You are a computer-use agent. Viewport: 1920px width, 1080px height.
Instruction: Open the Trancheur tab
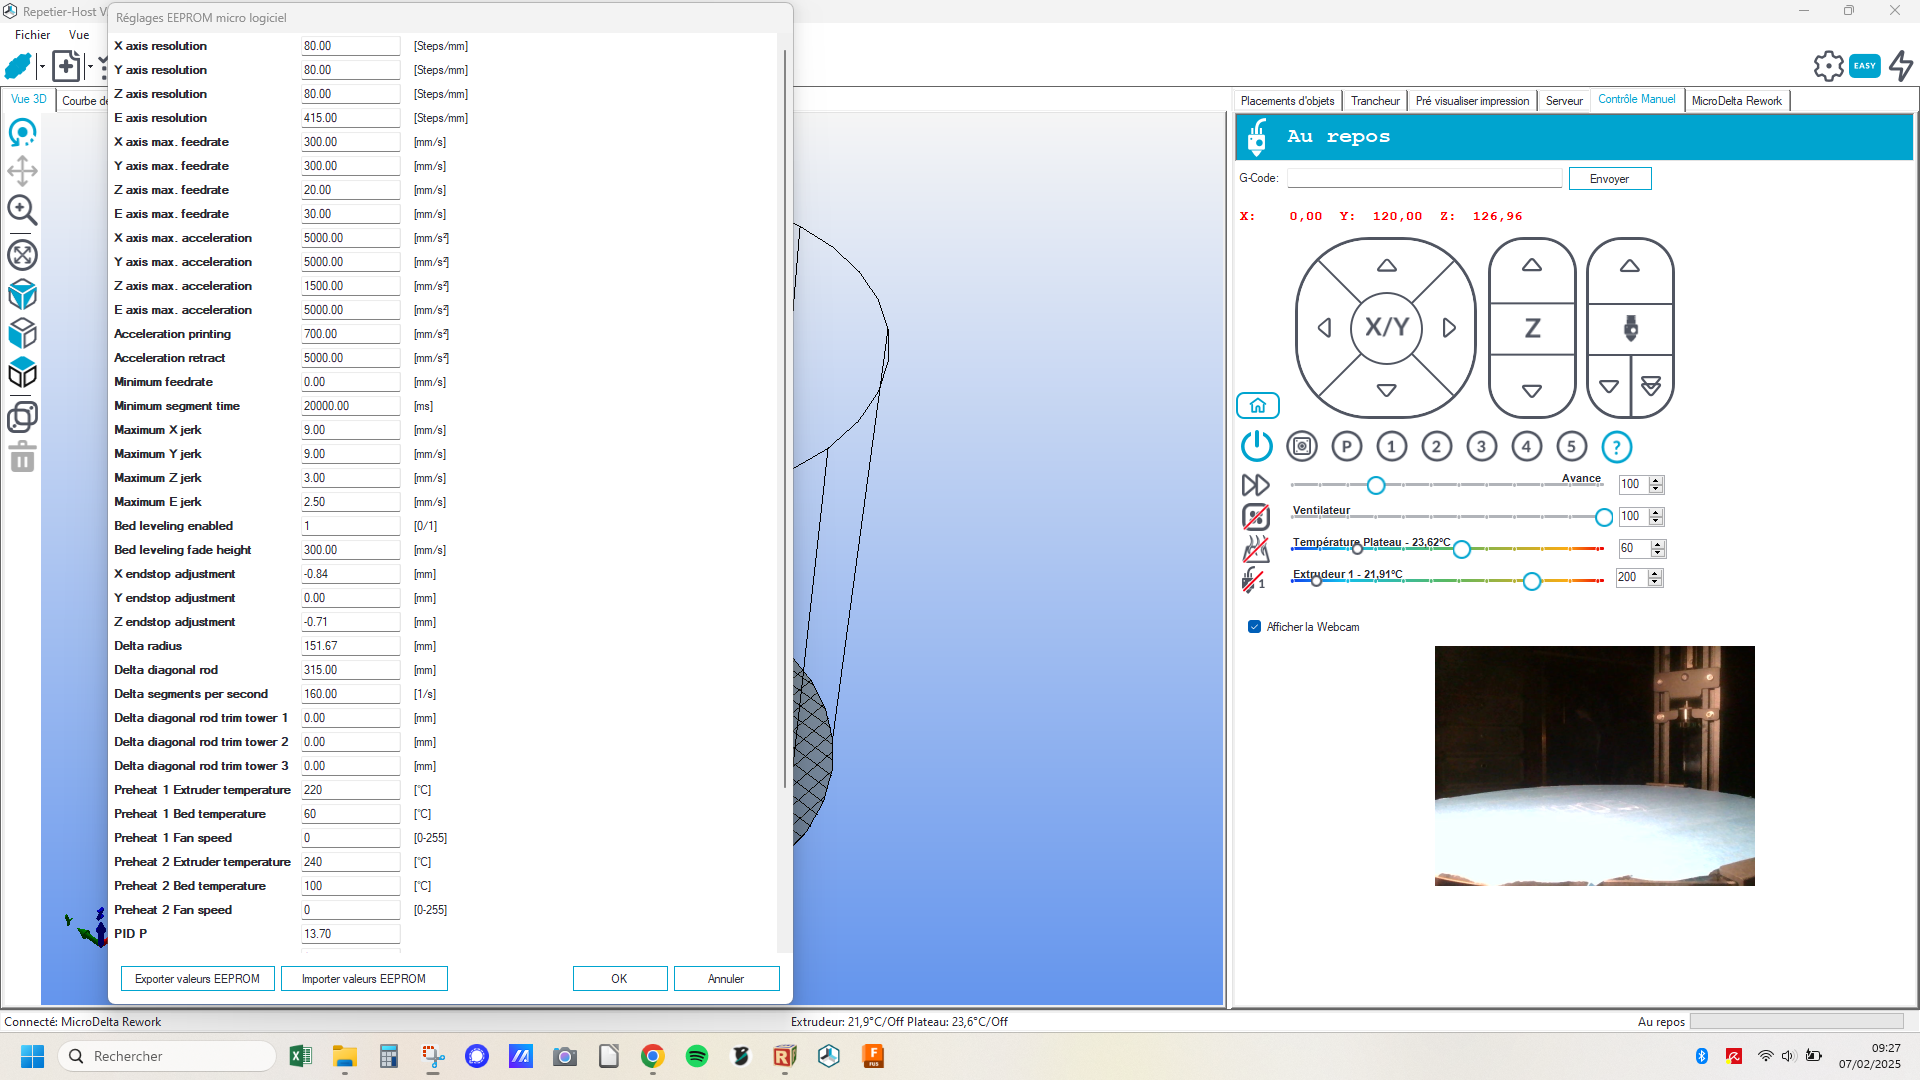coord(1374,101)
